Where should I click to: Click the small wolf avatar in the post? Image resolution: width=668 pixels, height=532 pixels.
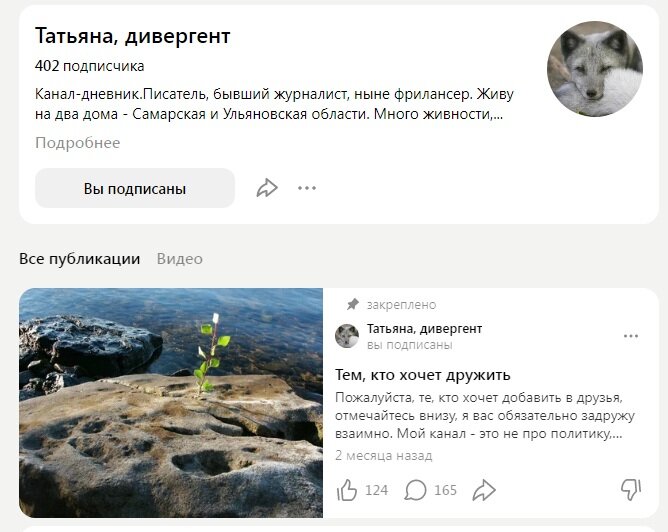tap(347, 336)
